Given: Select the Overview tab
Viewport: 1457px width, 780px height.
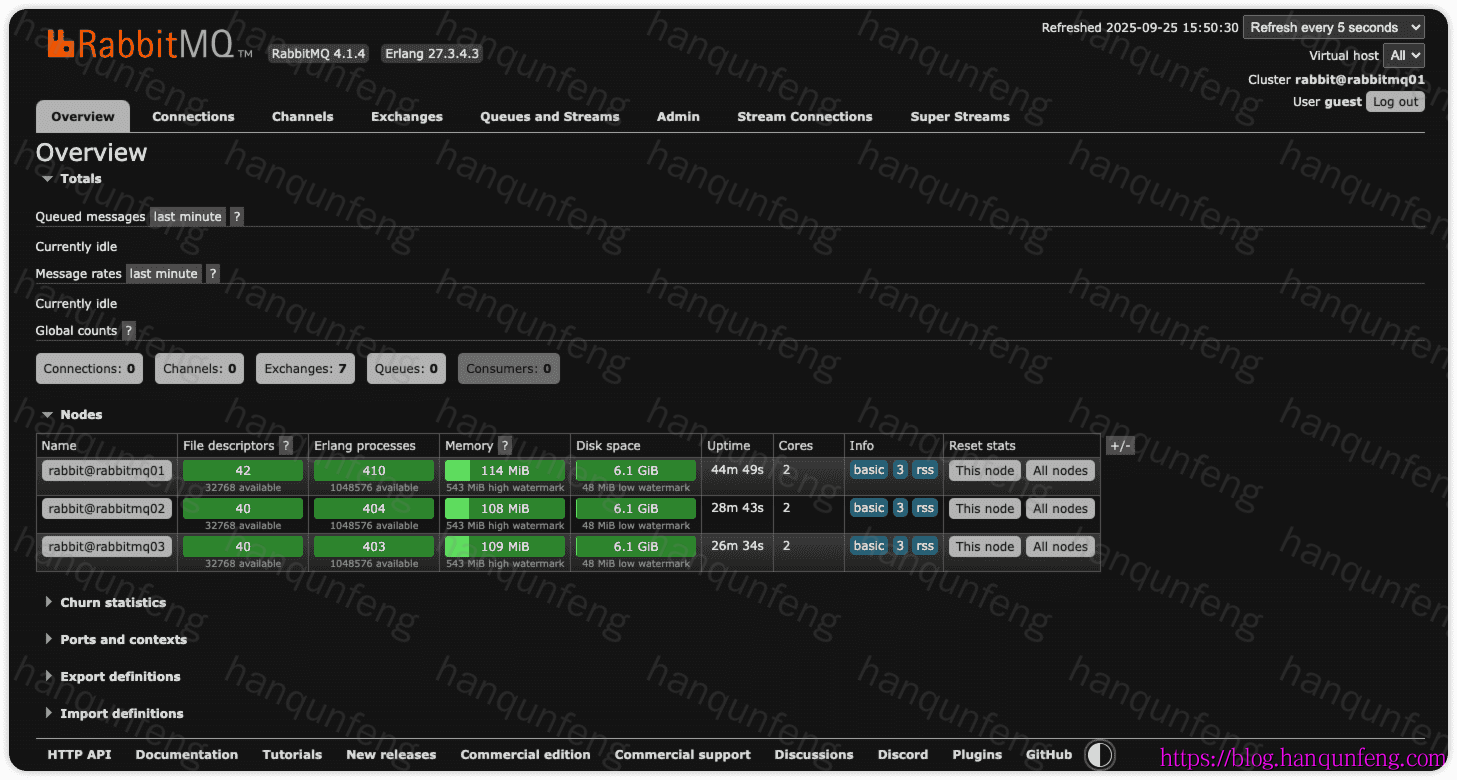Looking at the screenshot, I should coord(83,117).
